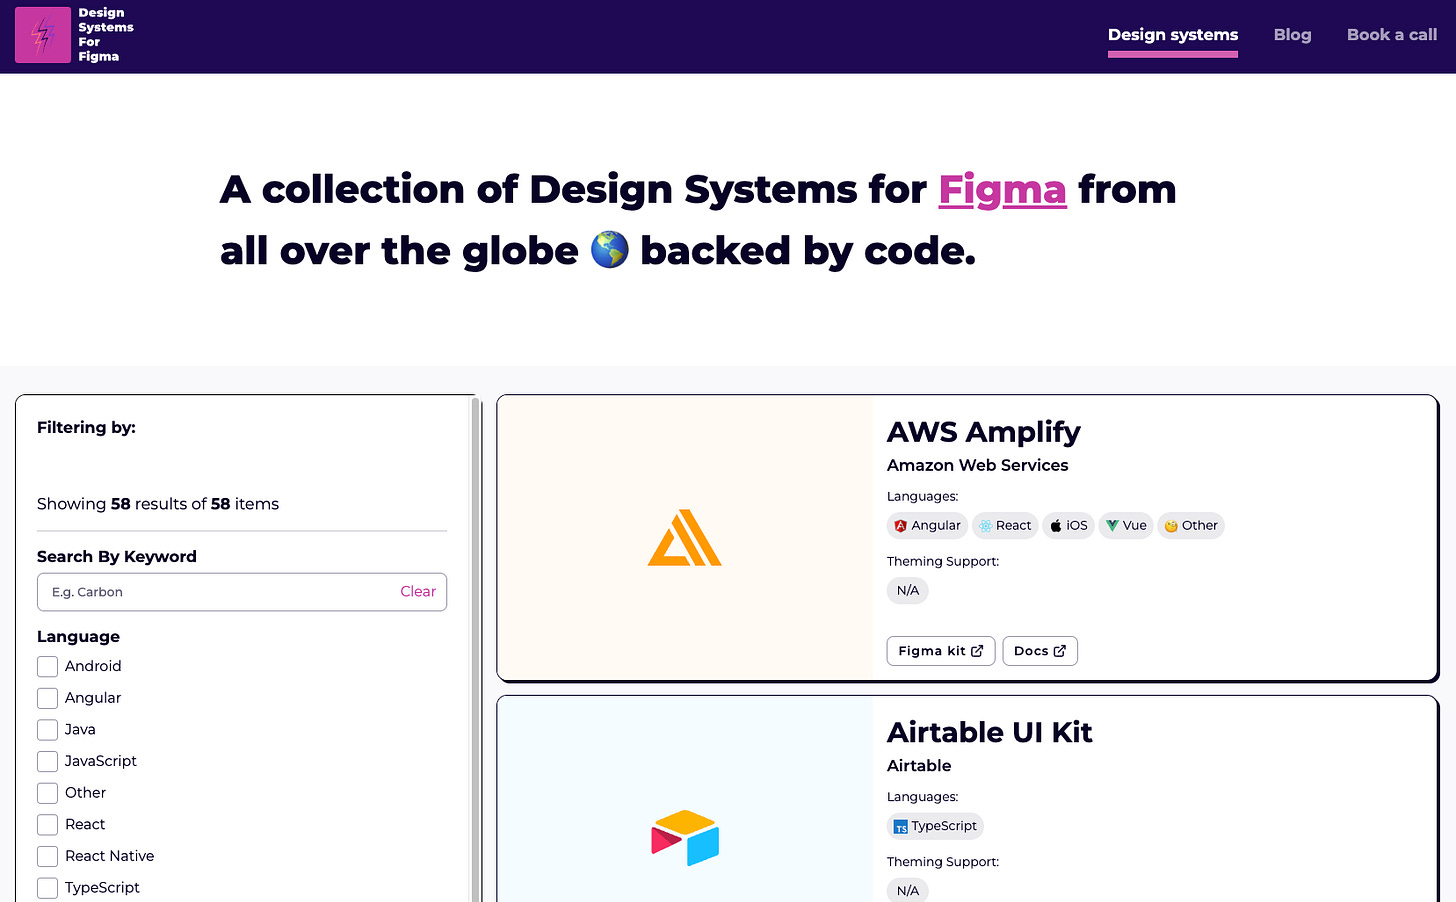Screen dimensions: 1456x902
Task: Click the external link icon on Docs button
Action: [1059, 651]
